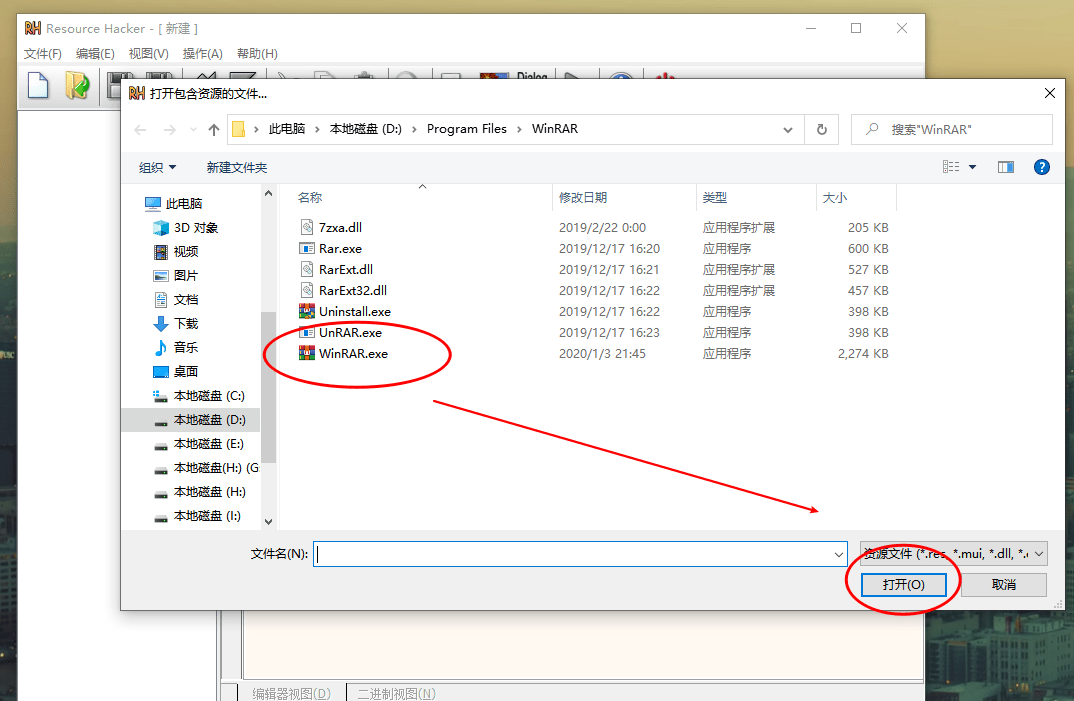Click the navigation pane scroll up arrow
The height and width of the screenshot is (701, 1074).
[268, 194]
